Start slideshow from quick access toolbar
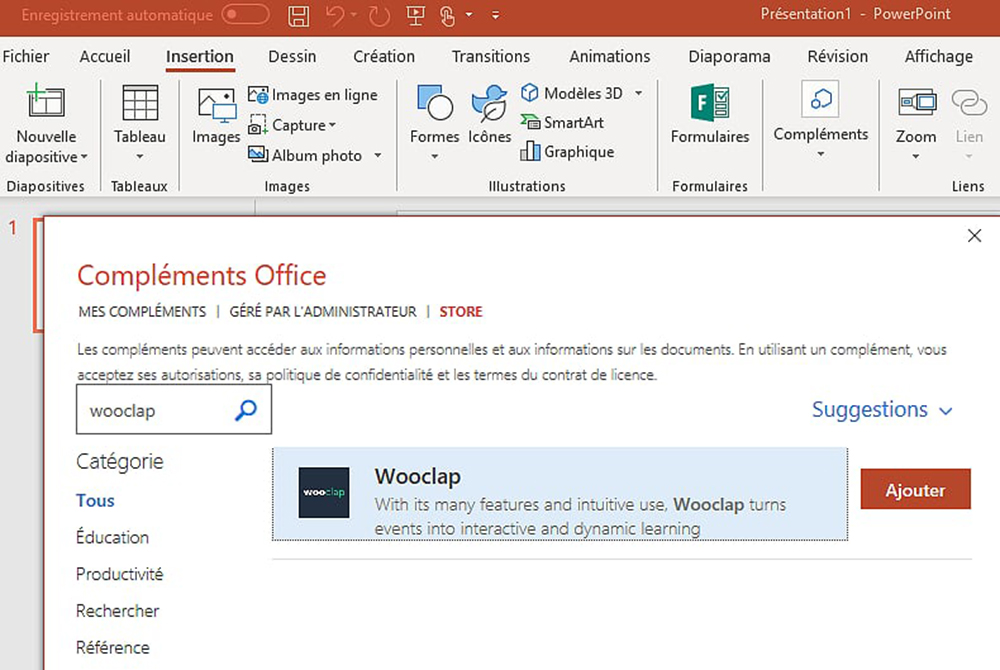This screenshot has width=1000, height=670. tap(416, 15)
